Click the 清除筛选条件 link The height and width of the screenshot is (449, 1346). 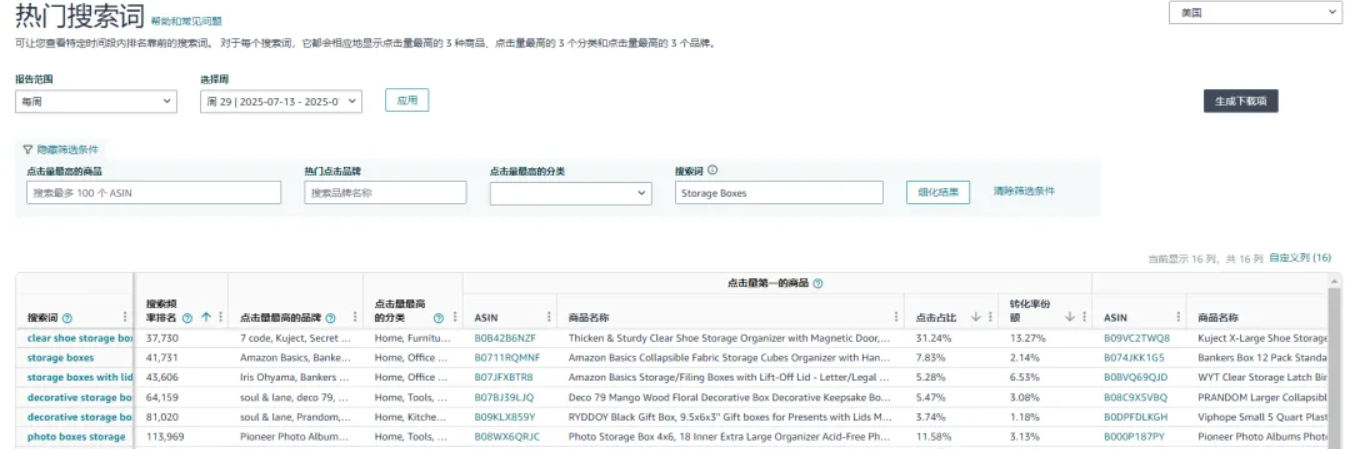click(x=1024, y=191)
